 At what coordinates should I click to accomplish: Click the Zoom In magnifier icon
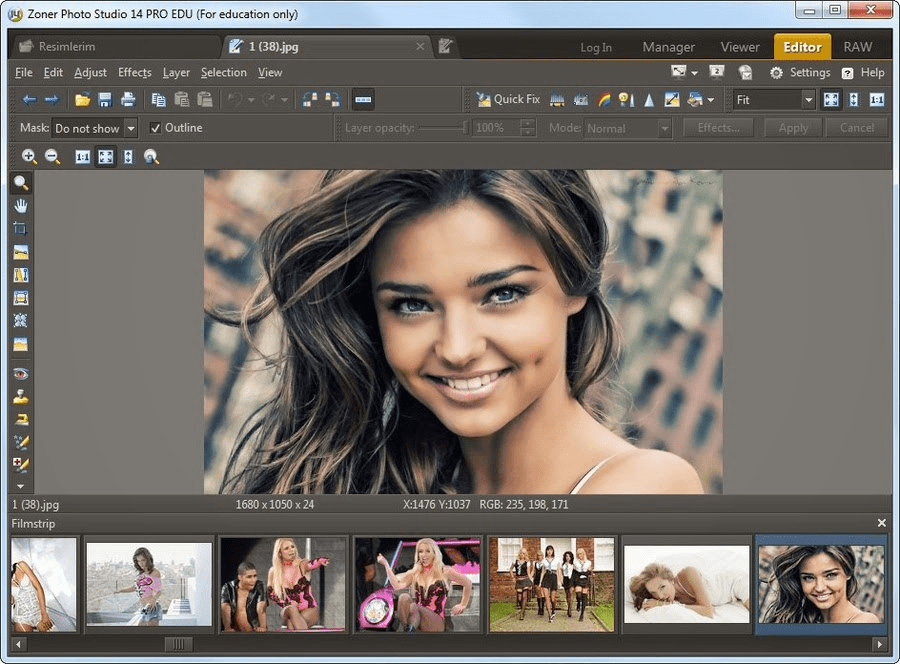click(29, 157)
